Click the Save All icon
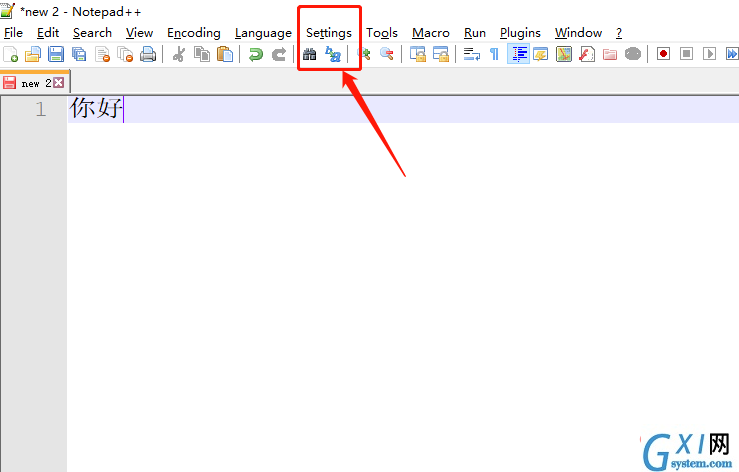This screenshot has height=472, width=739. point(79,54)
